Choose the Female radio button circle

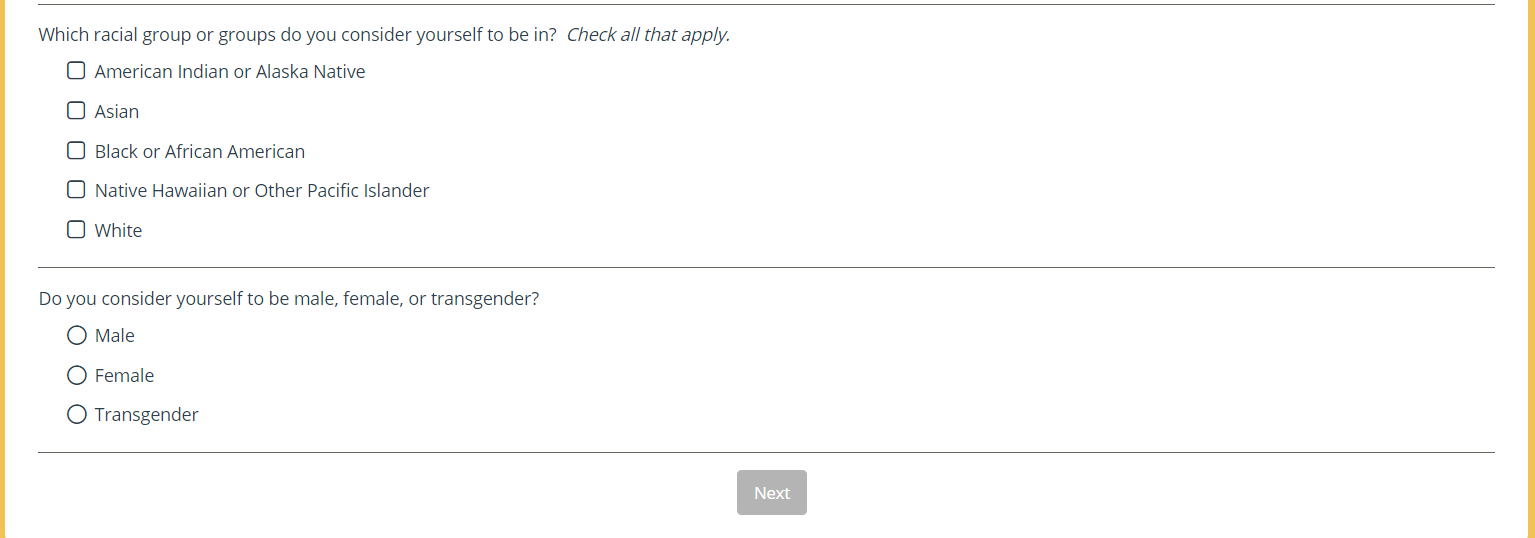[x=77, y=375]
